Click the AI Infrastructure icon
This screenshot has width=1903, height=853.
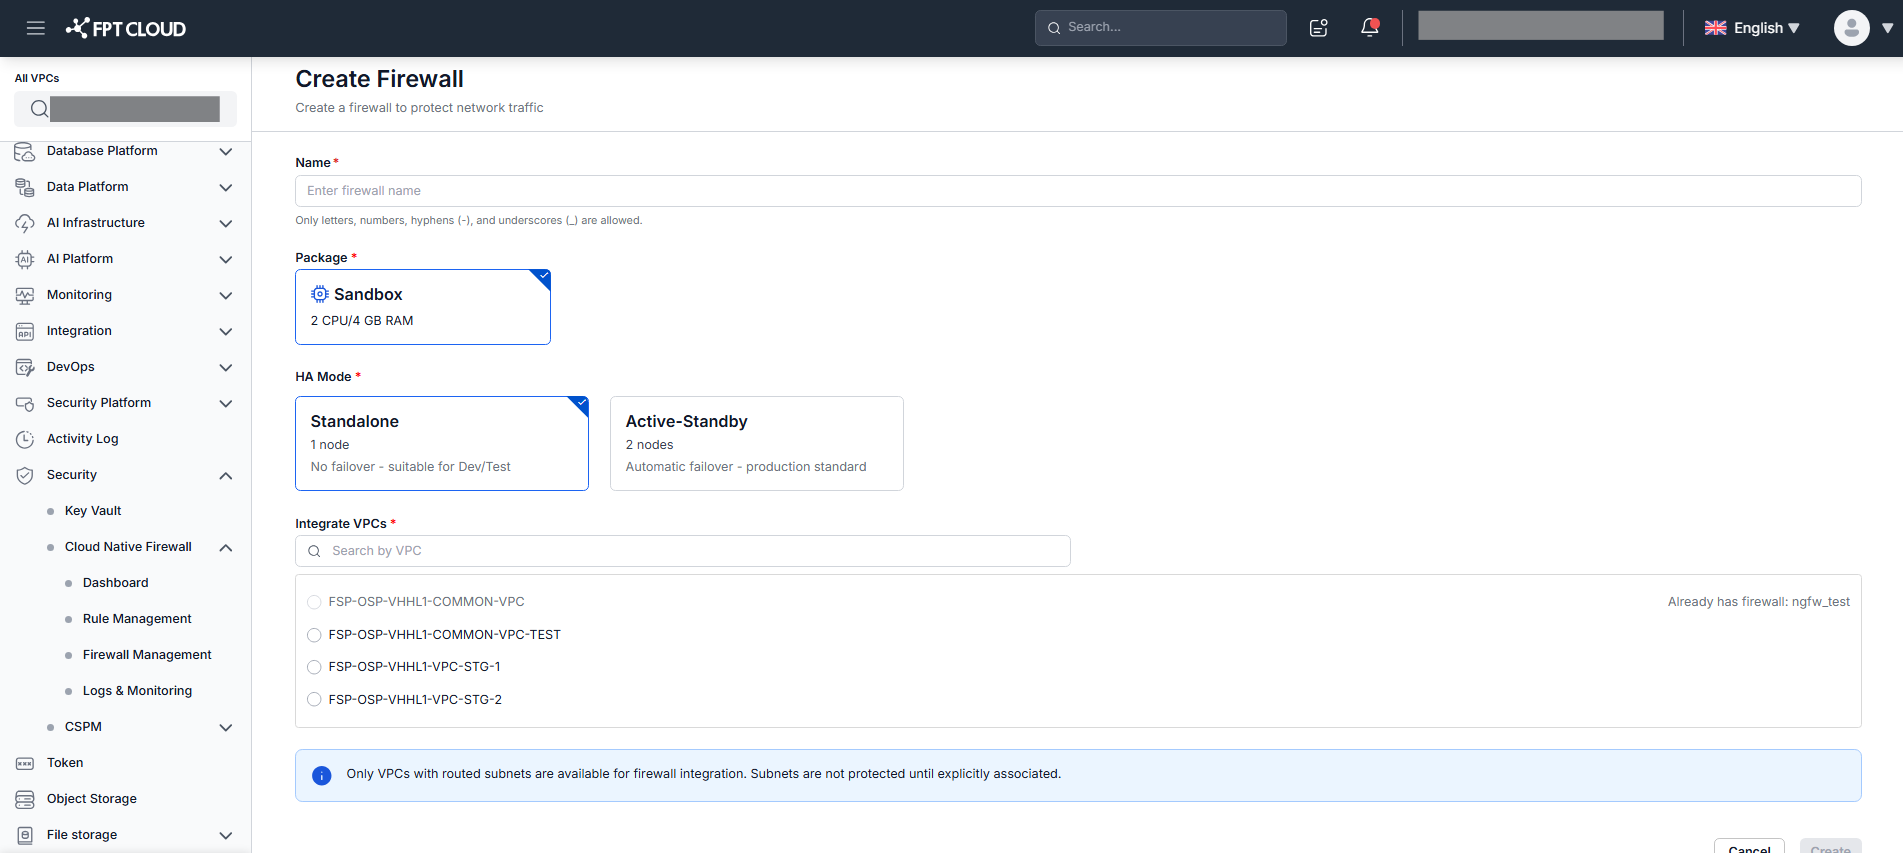pos(25,223)
